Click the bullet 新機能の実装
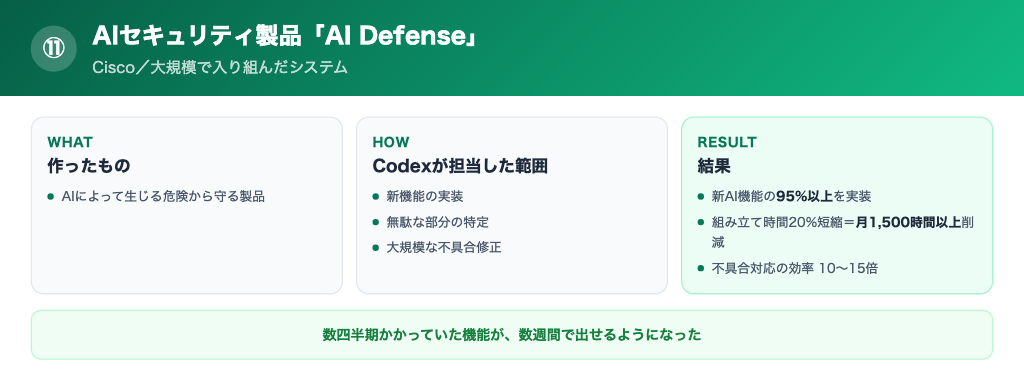 tap(424, 196)
